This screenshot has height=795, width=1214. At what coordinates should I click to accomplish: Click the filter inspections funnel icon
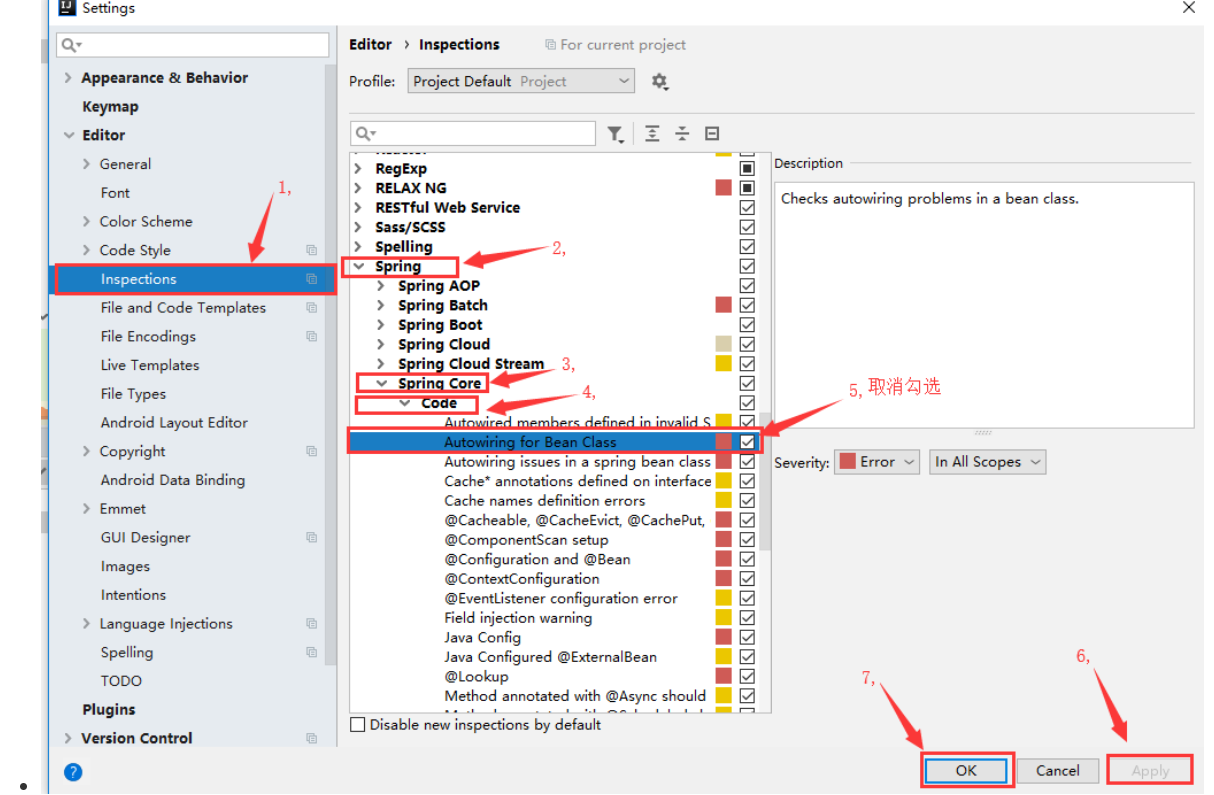(x=616, y=134)
